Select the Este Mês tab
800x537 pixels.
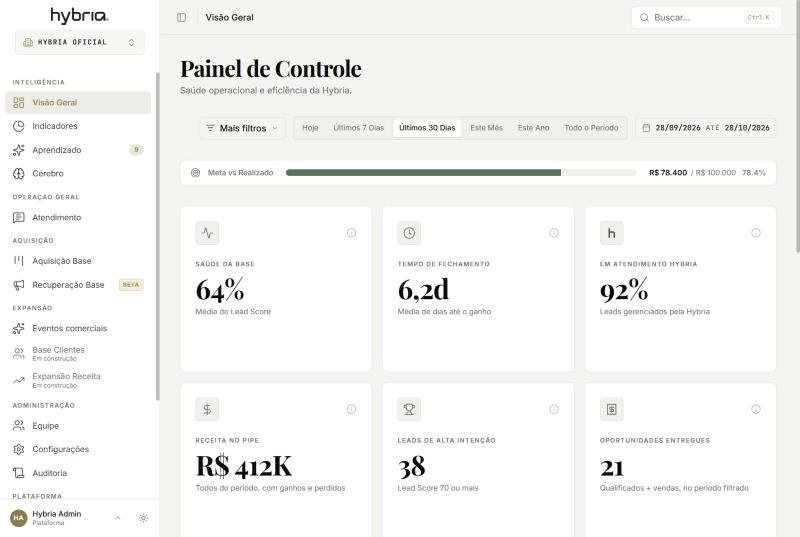[487, 128]
